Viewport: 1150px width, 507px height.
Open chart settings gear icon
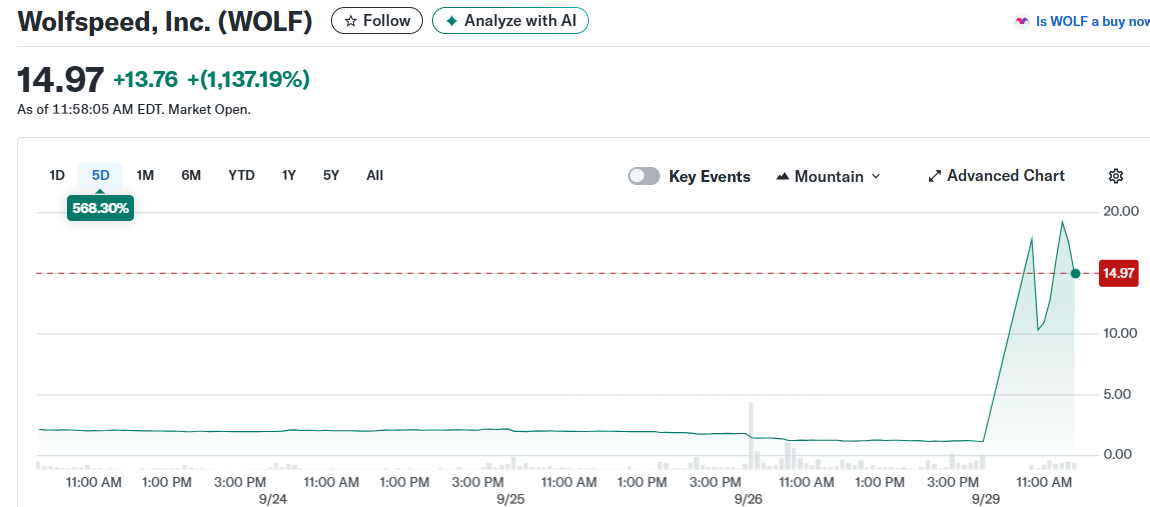(1116, 176)
